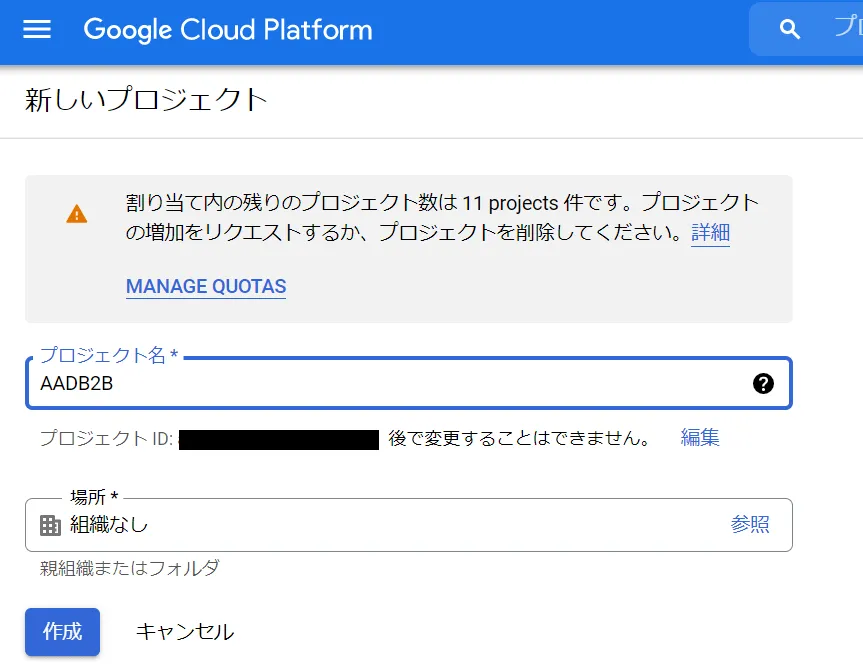Click the project name help question mark
The width and height of the screenshot is (863, 670).
click(763, 384)
